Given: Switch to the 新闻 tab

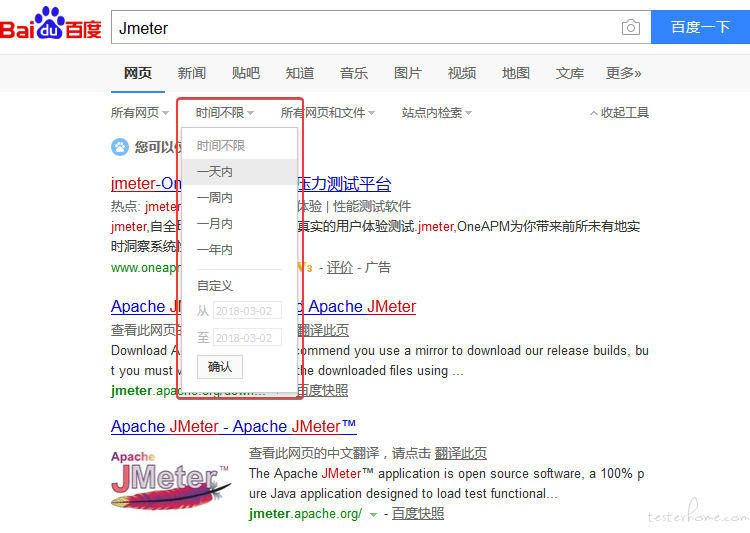Looking at the screenshot, I should point(192,73).
